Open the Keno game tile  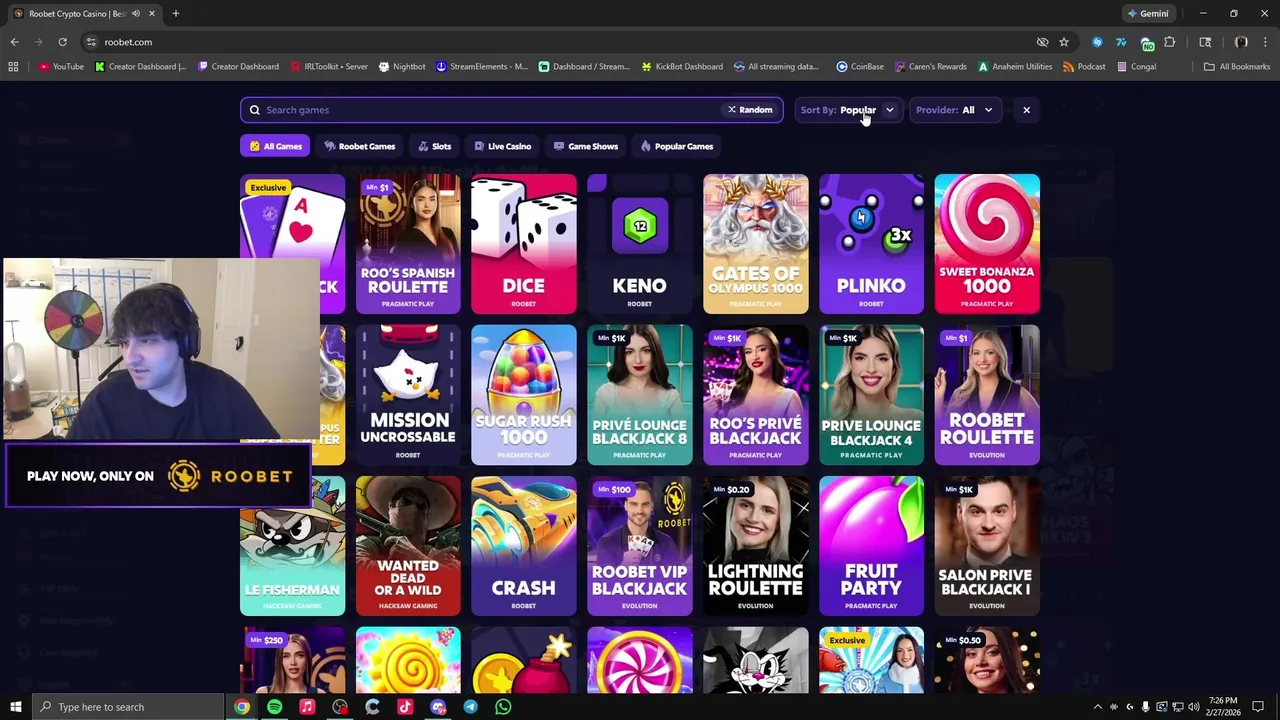click(640, 244)
